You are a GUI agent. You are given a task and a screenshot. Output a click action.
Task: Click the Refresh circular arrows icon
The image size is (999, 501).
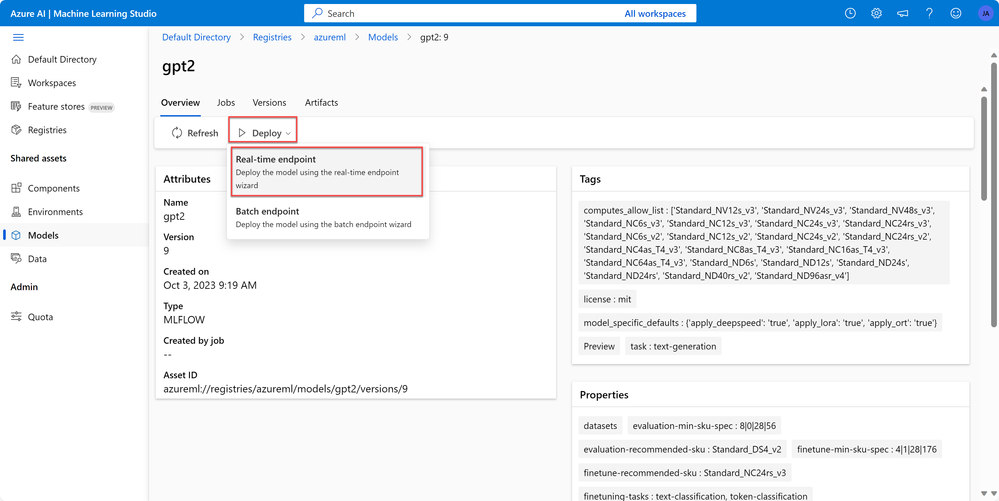(x=177, y=133)
